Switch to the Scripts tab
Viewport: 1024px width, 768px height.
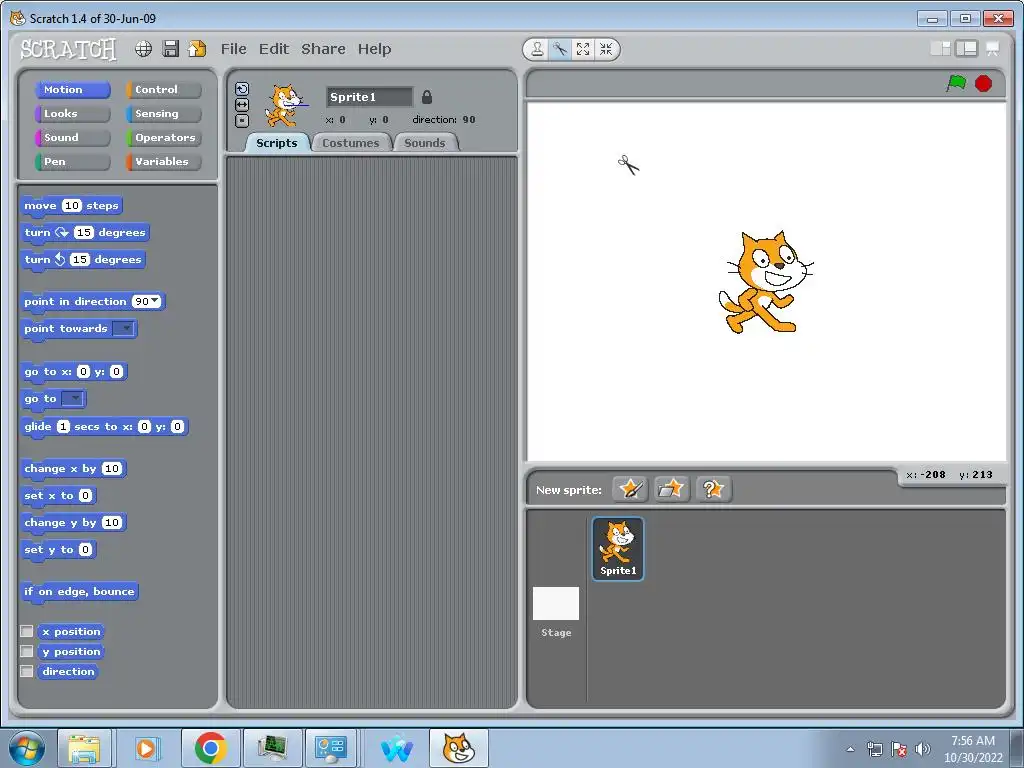[x=276, y=143]
